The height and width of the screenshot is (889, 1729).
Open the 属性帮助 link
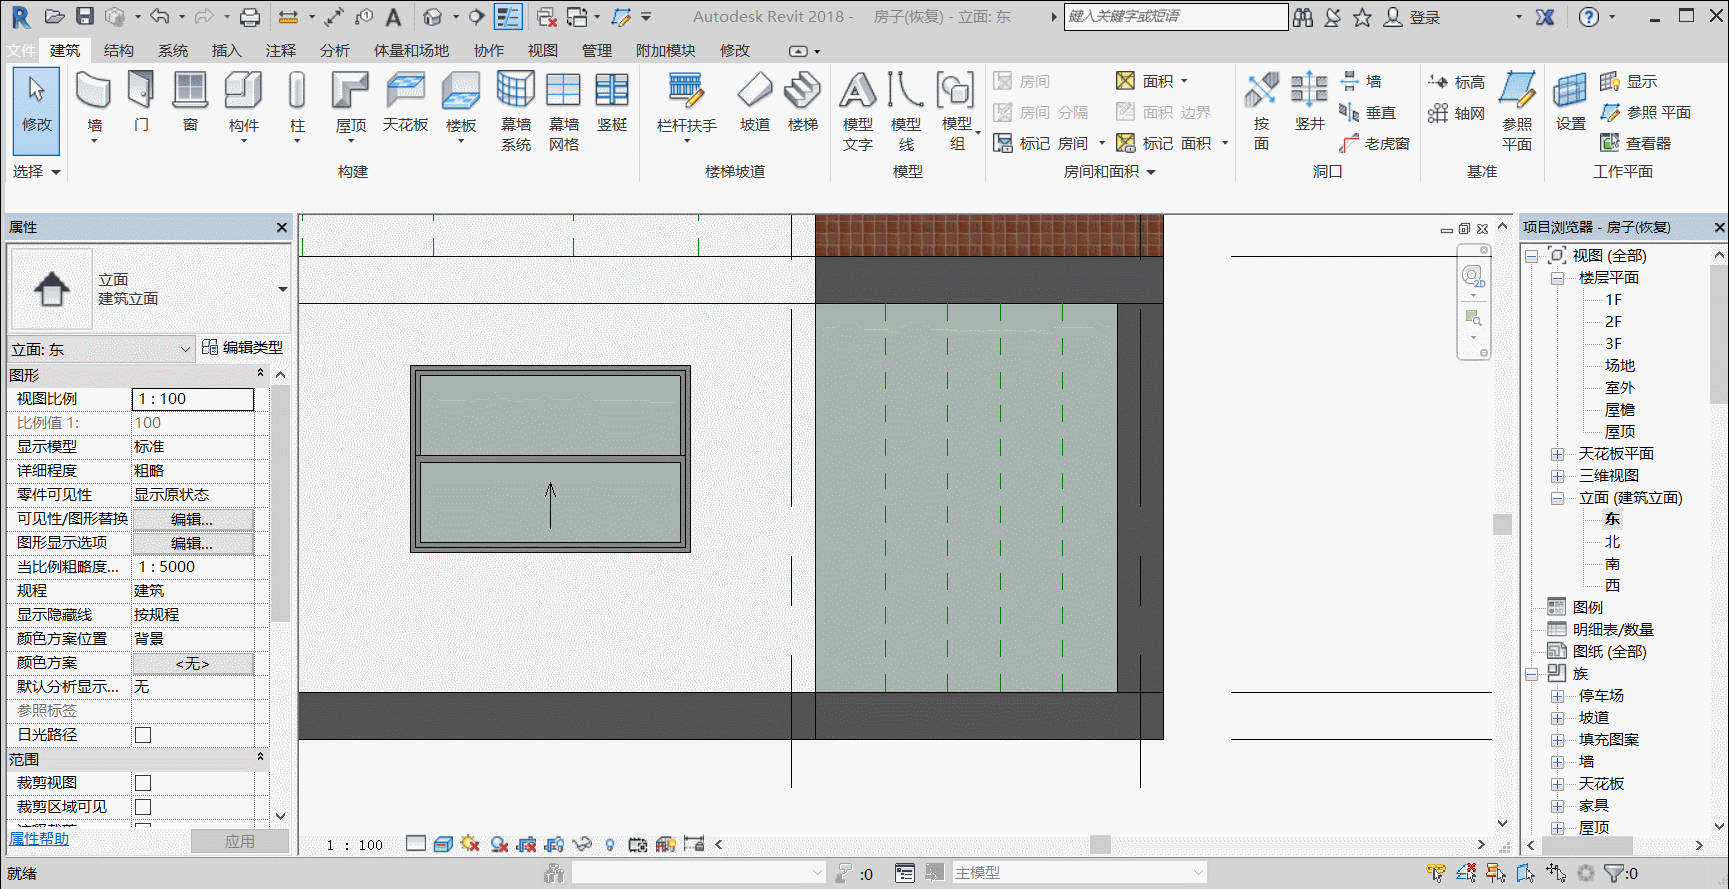click(x=39, y=839)
